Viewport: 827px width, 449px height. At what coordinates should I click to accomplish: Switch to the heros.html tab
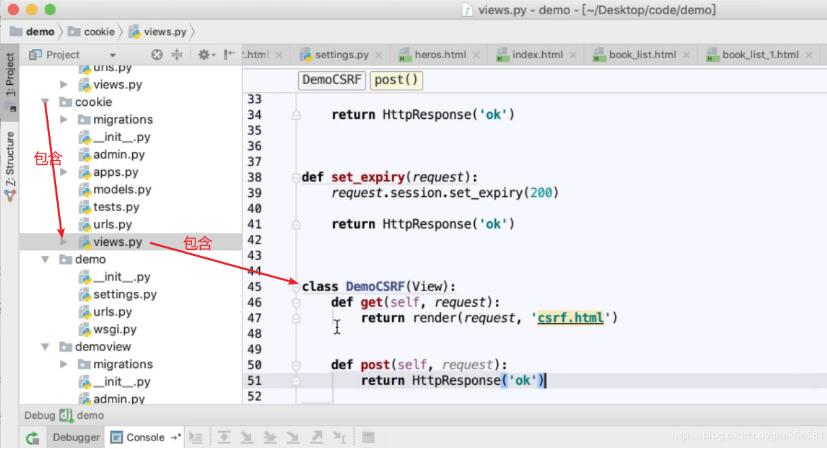coord(438,55)
